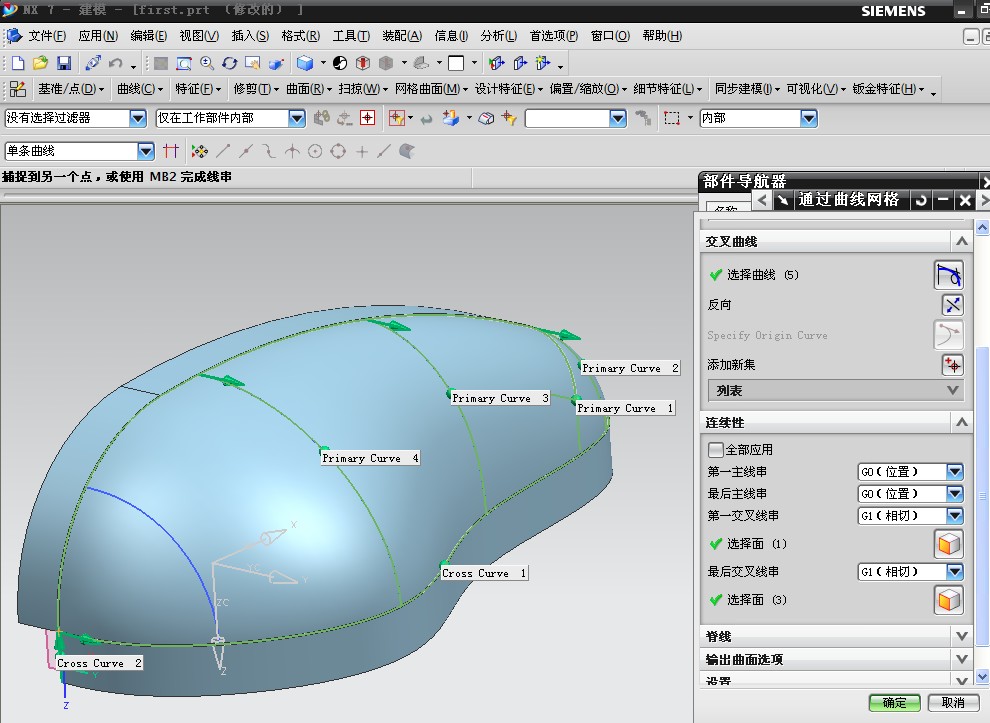The height and width of the screenshot is (723, 990).
Task: Expand the 脊线 section
Action: click(961, 636)
